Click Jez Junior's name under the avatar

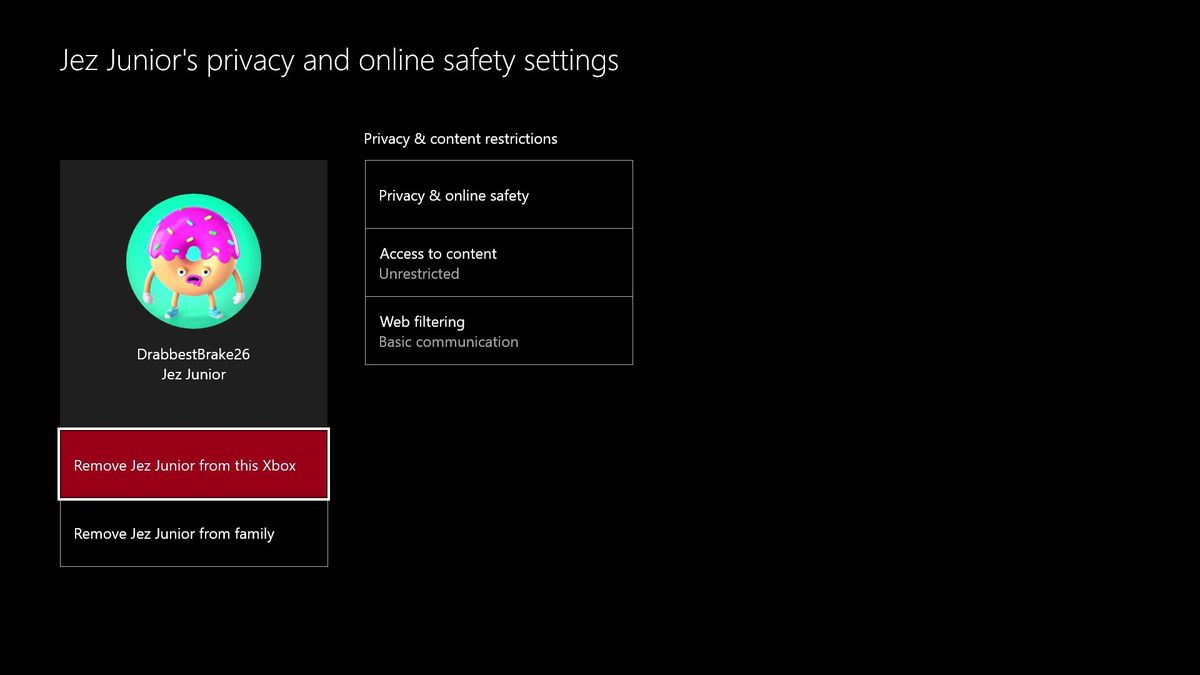[193, 373]
